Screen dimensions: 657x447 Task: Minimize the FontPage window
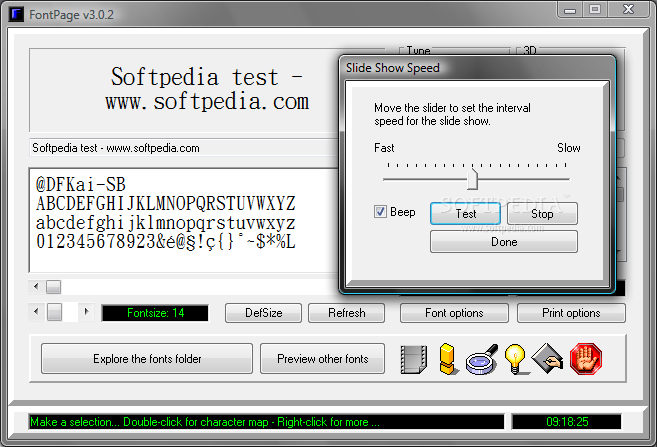[x=570, y=10]
